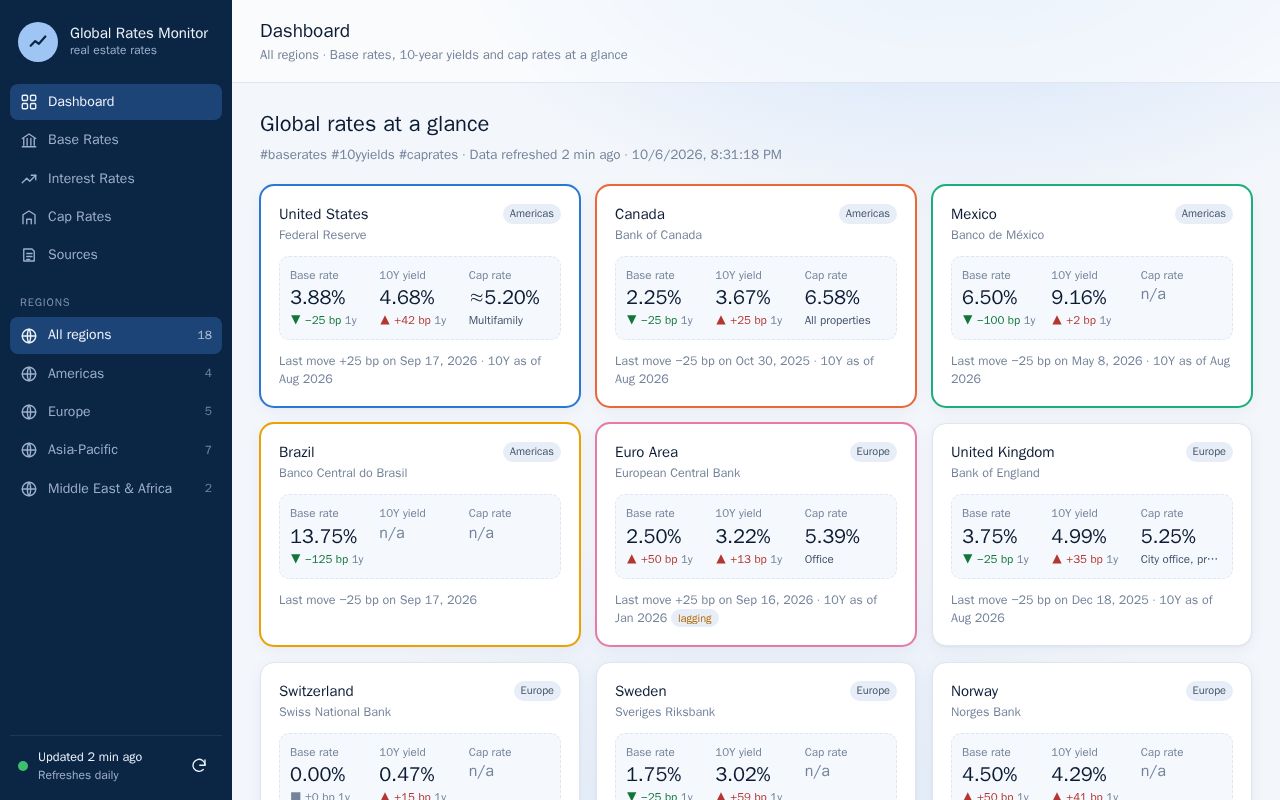The width and height of the screenshot is (1280, 800).
Task: Click Brazil base rate 13.75%
Action: 323,537
